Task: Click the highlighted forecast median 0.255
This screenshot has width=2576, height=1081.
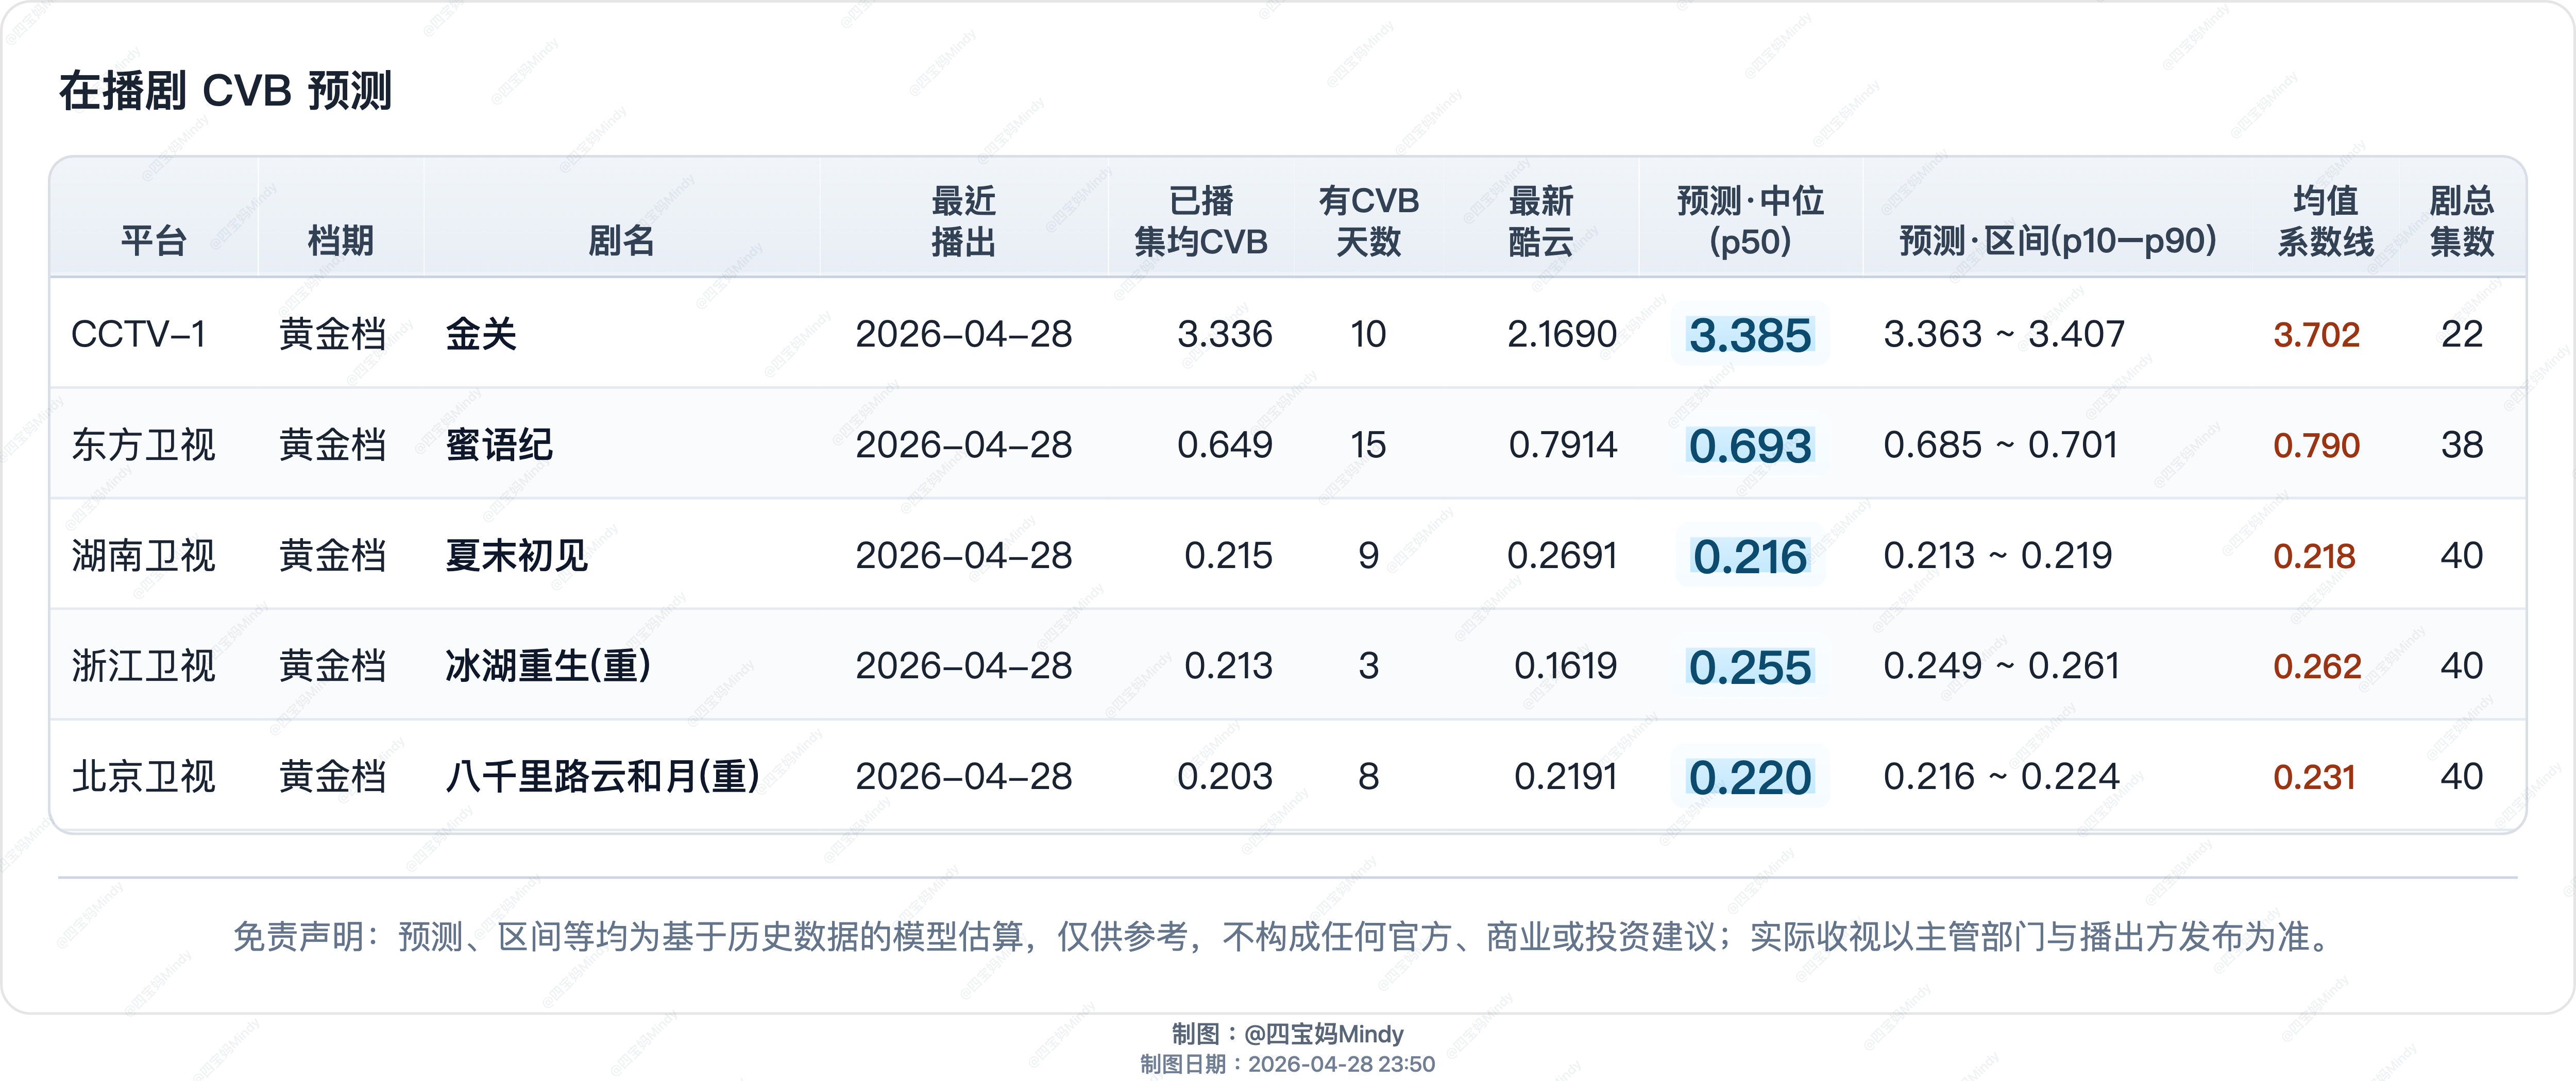Action: [1750, 667]
